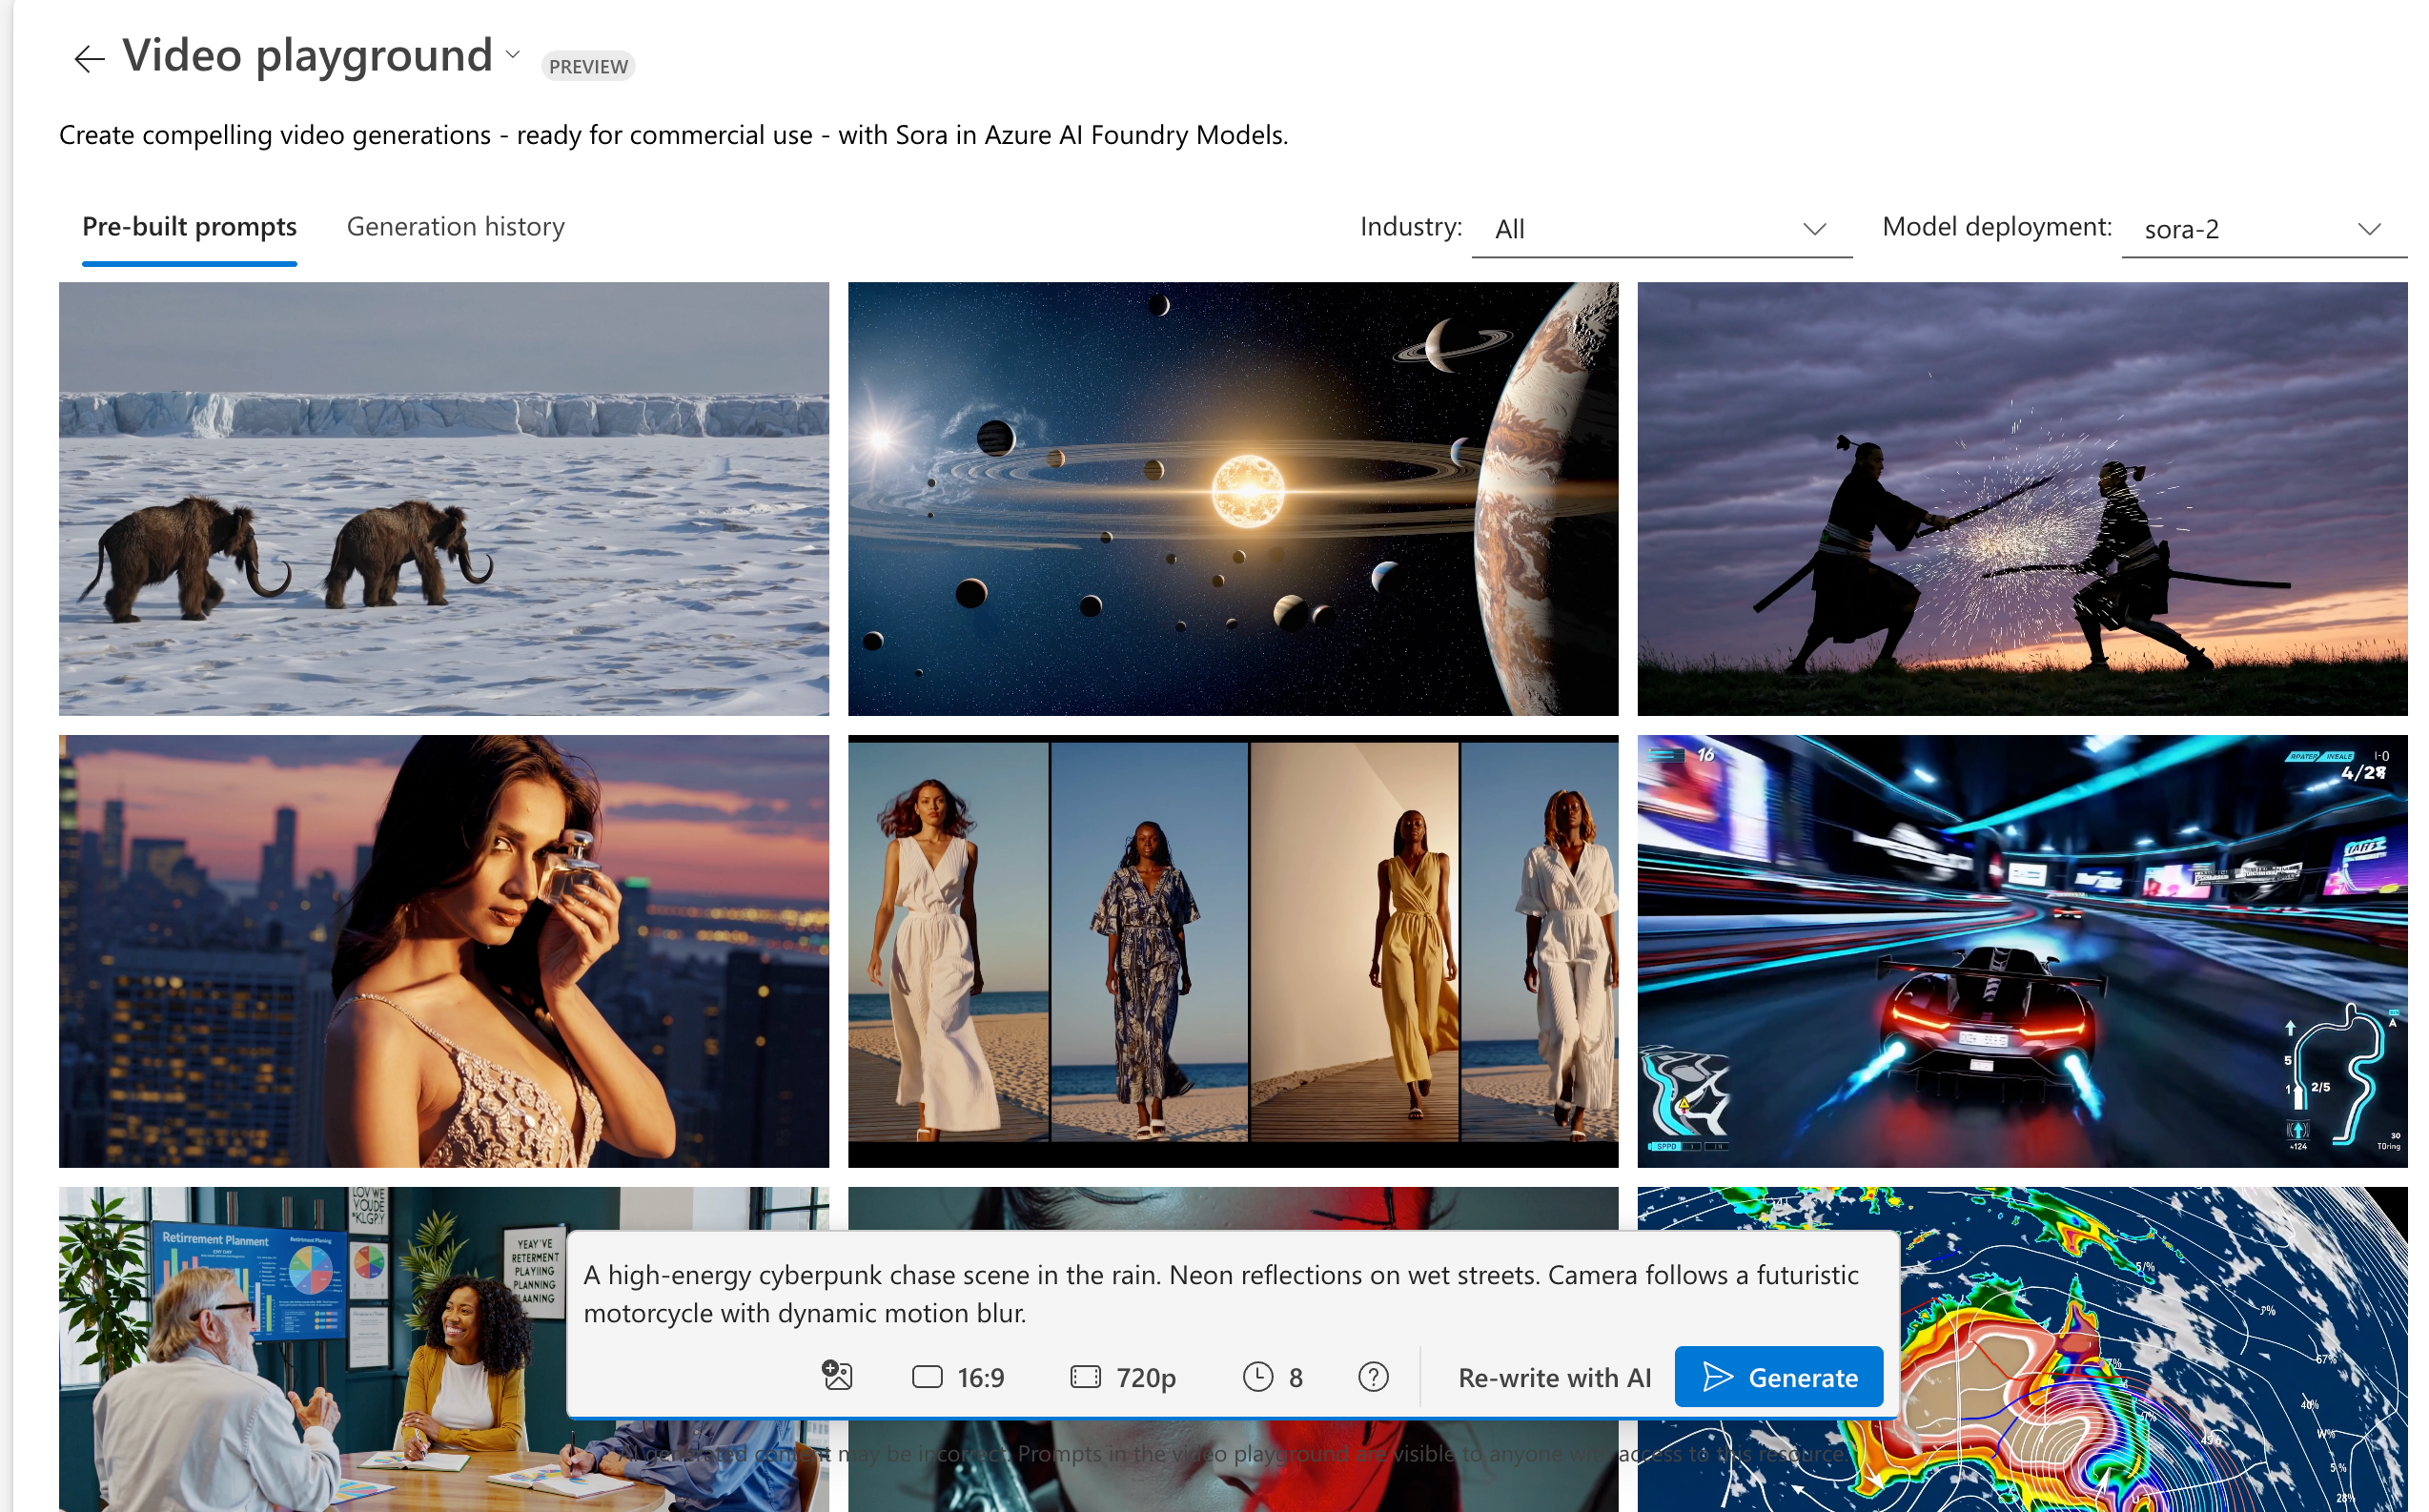Screen dimensions: 2429x1512
Task: Click the 16:9 aspect ratio option
Action: (958, 1377)
